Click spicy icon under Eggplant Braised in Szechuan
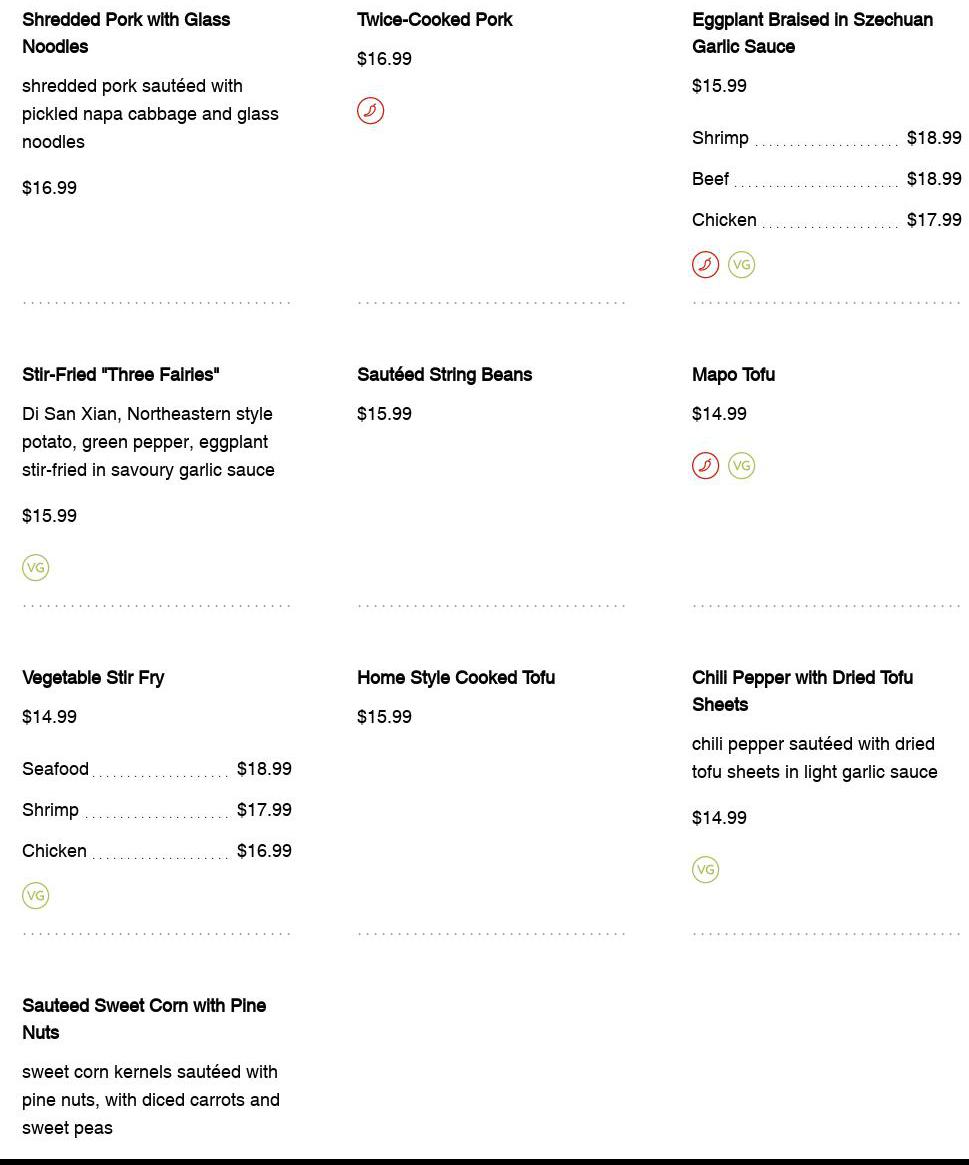The image size is (969, 1165). [x=705, y=265]
